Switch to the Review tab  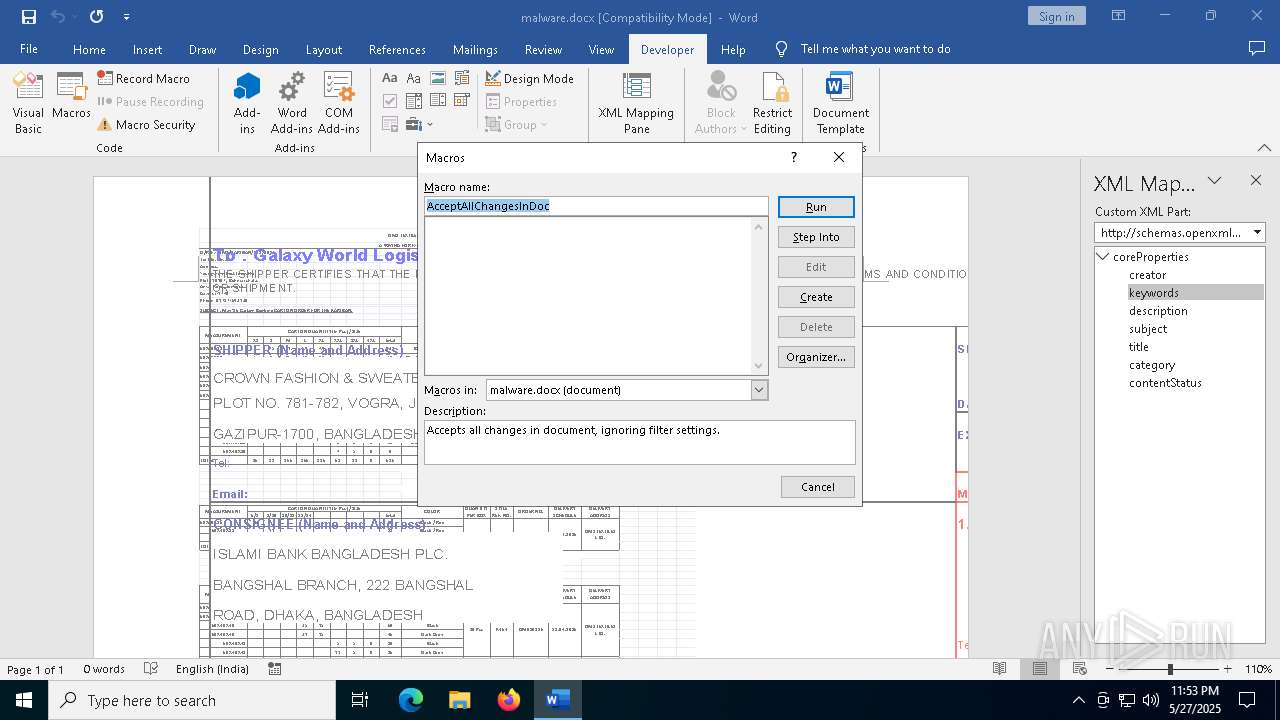tap(543, 49)
